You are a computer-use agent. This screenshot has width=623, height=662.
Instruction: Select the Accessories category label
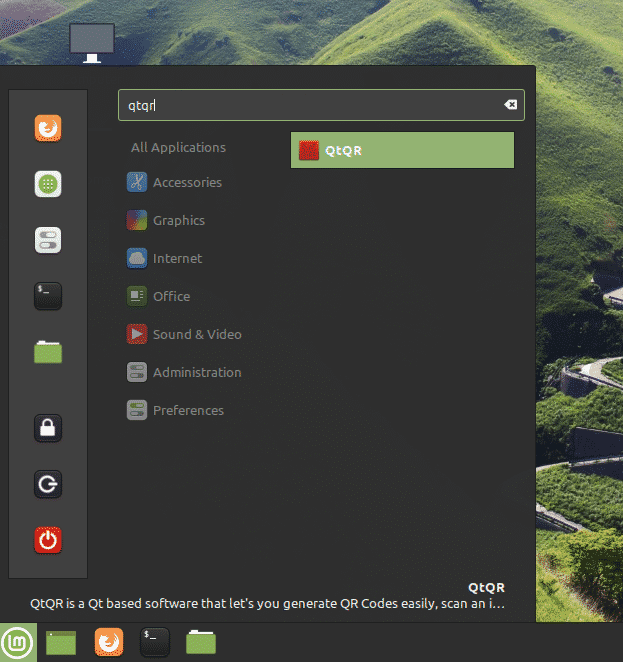tap(187, 182)
